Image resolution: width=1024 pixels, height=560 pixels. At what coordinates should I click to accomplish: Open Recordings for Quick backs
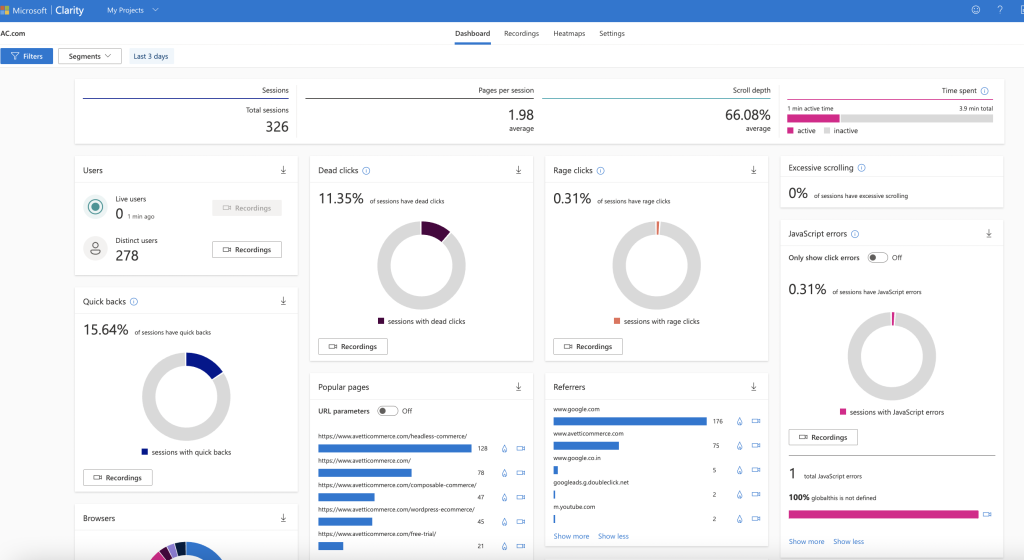pos(118,478)
